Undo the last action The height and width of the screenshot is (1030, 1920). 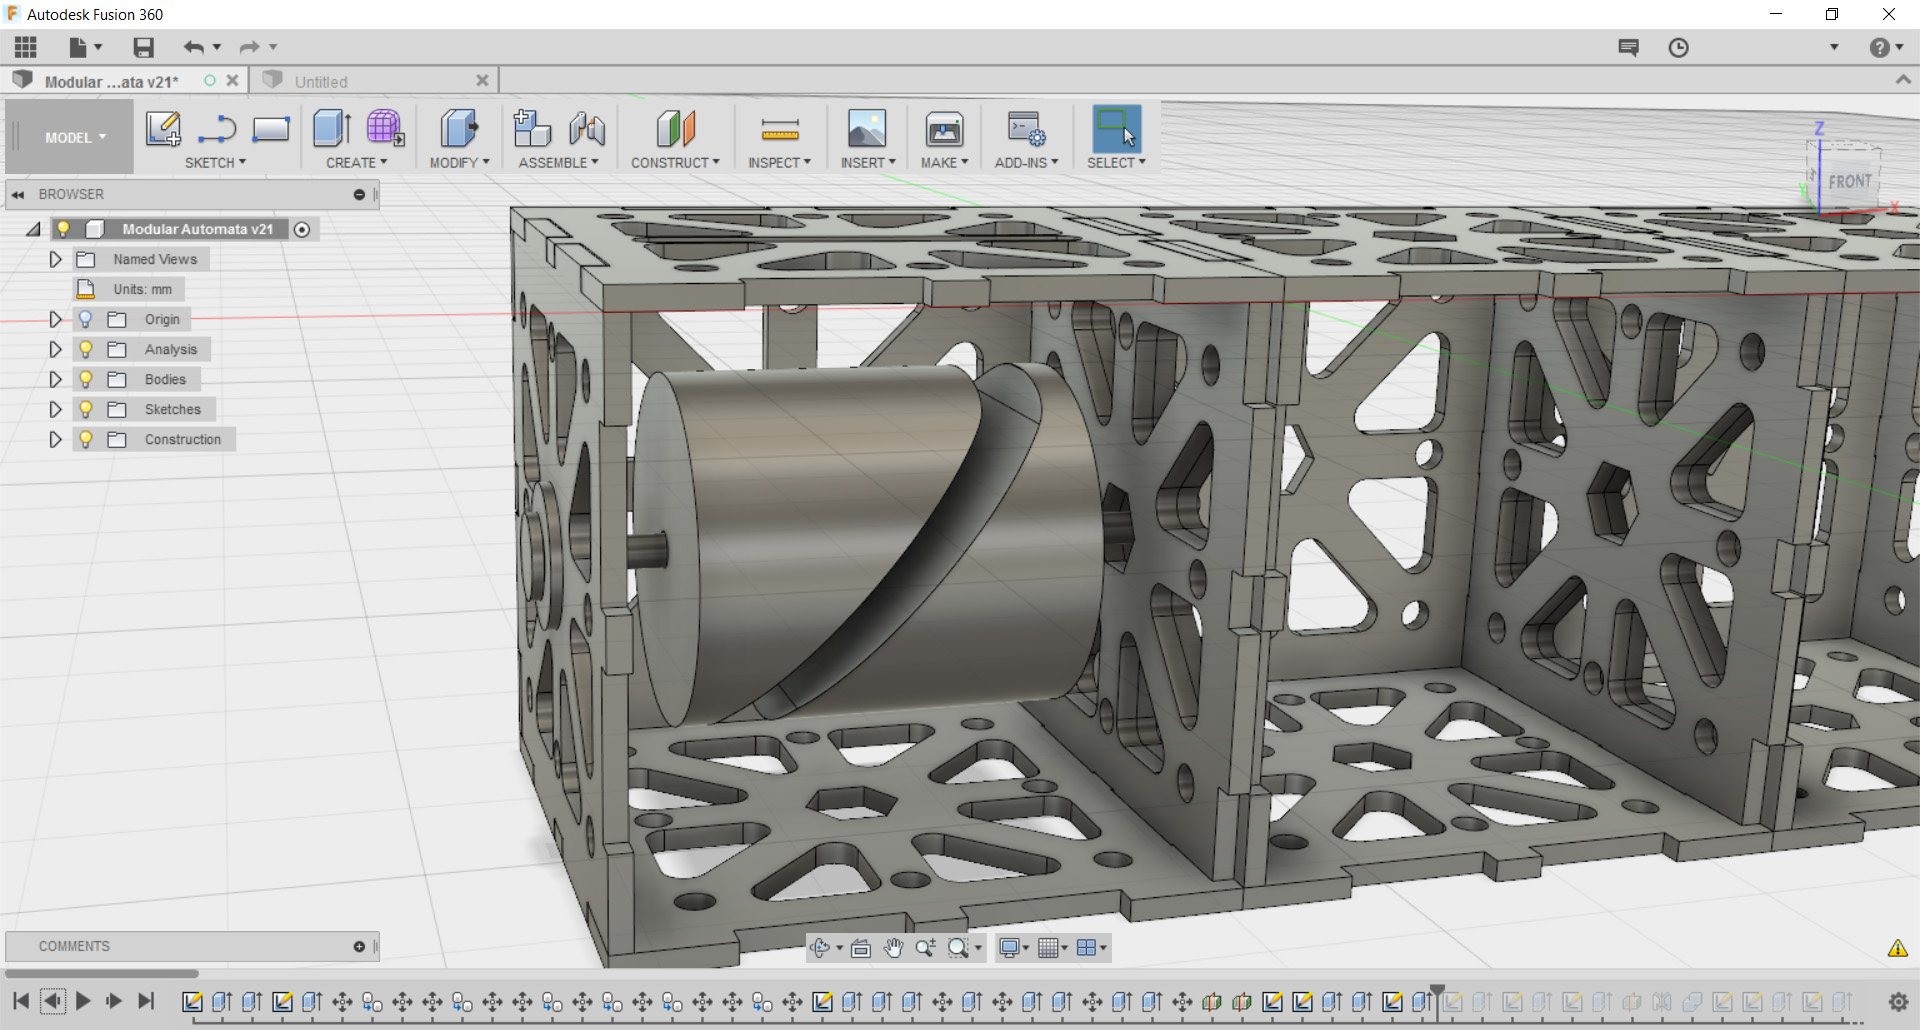[x=193, y=47]
